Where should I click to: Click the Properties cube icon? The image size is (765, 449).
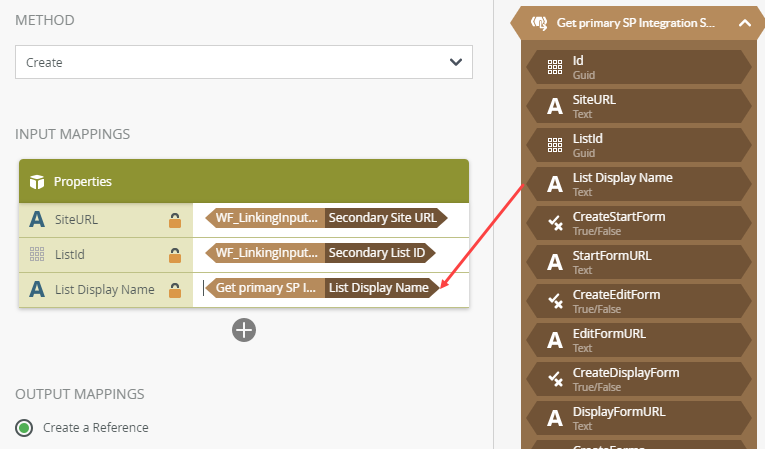[x=37, y=182]
